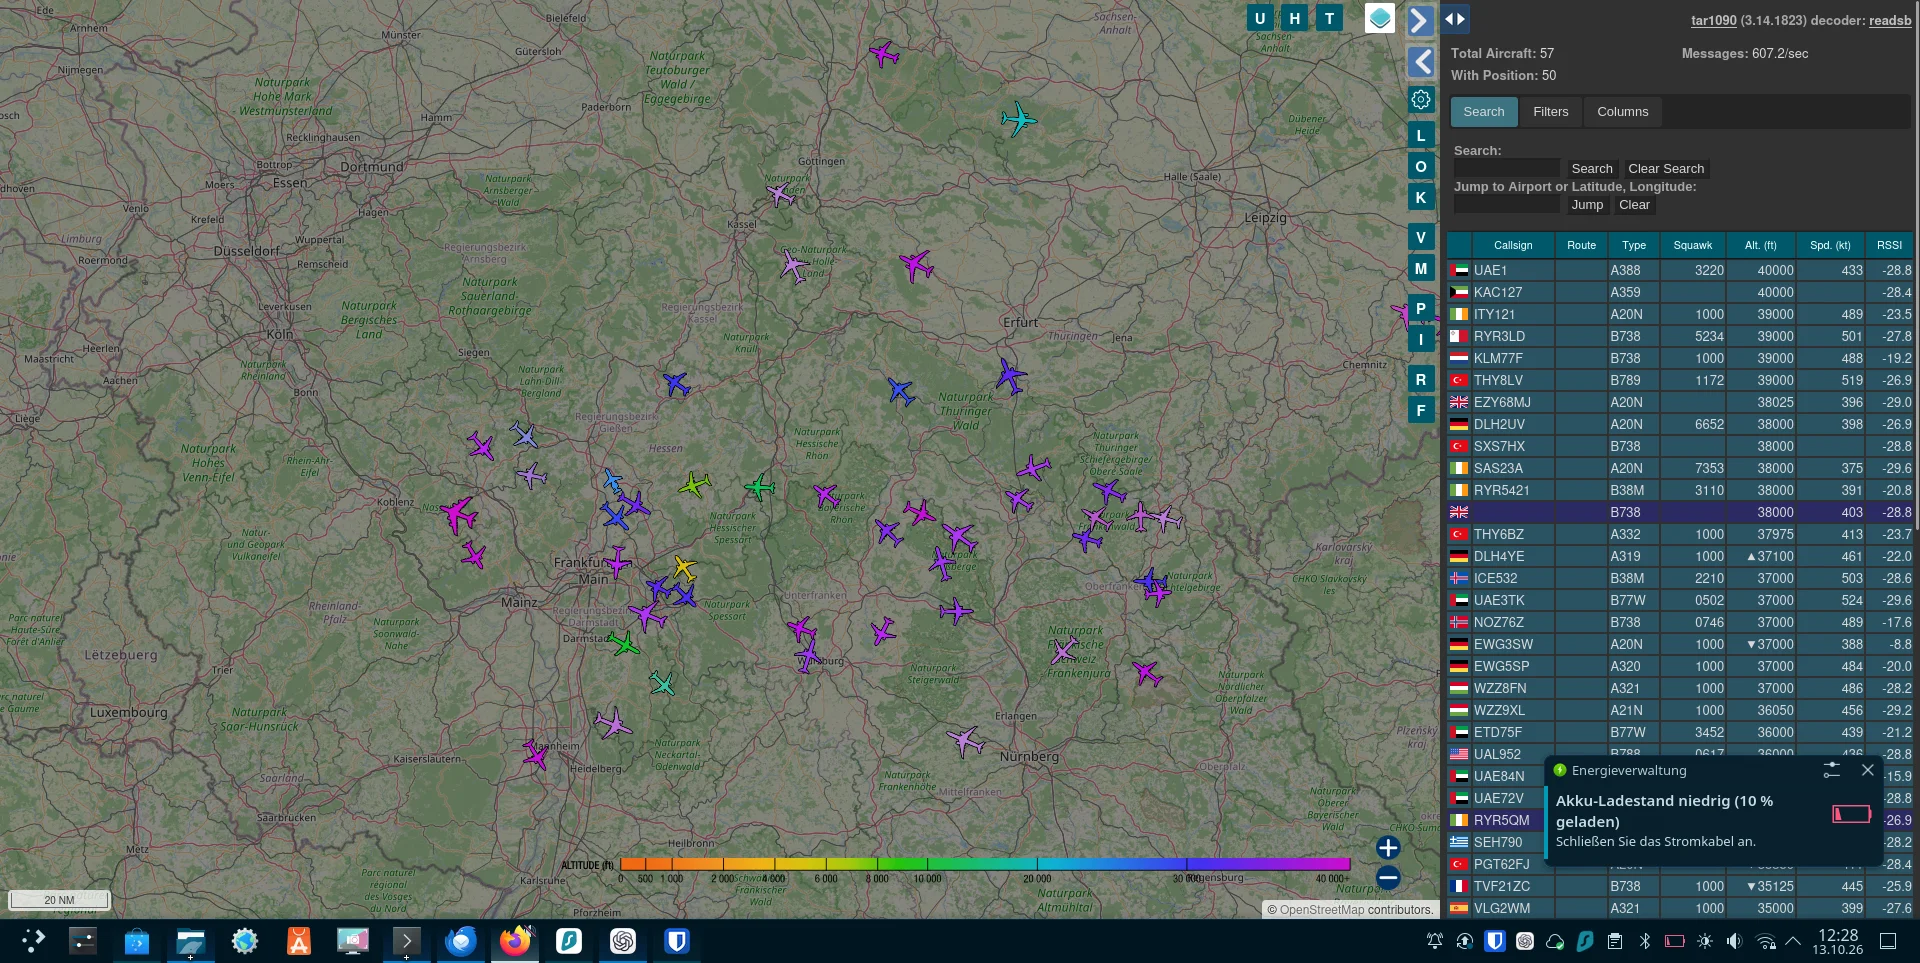Image resolution: width=1920 pixels, height=963 pixels.
Task: Switch to the Columns tab
Action: pyautogui.click(x=1622, y=112)
